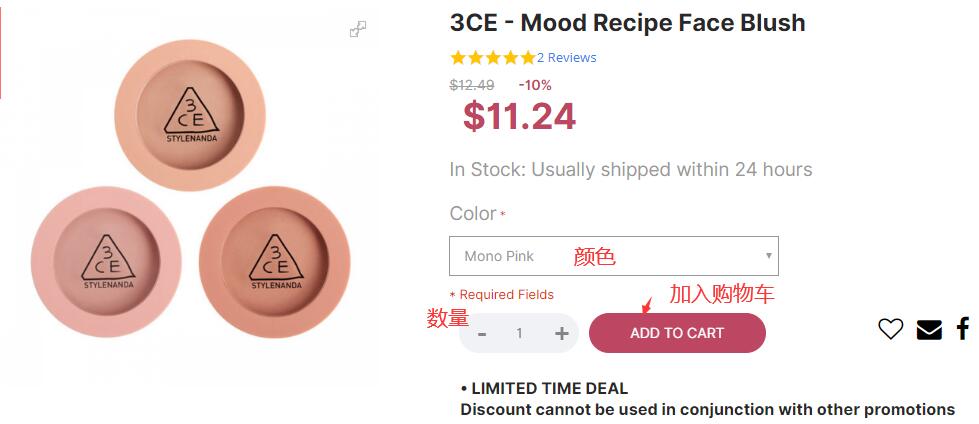Share product on Facebook icon
Screen dimensions: 979x424
pos(962,329)
